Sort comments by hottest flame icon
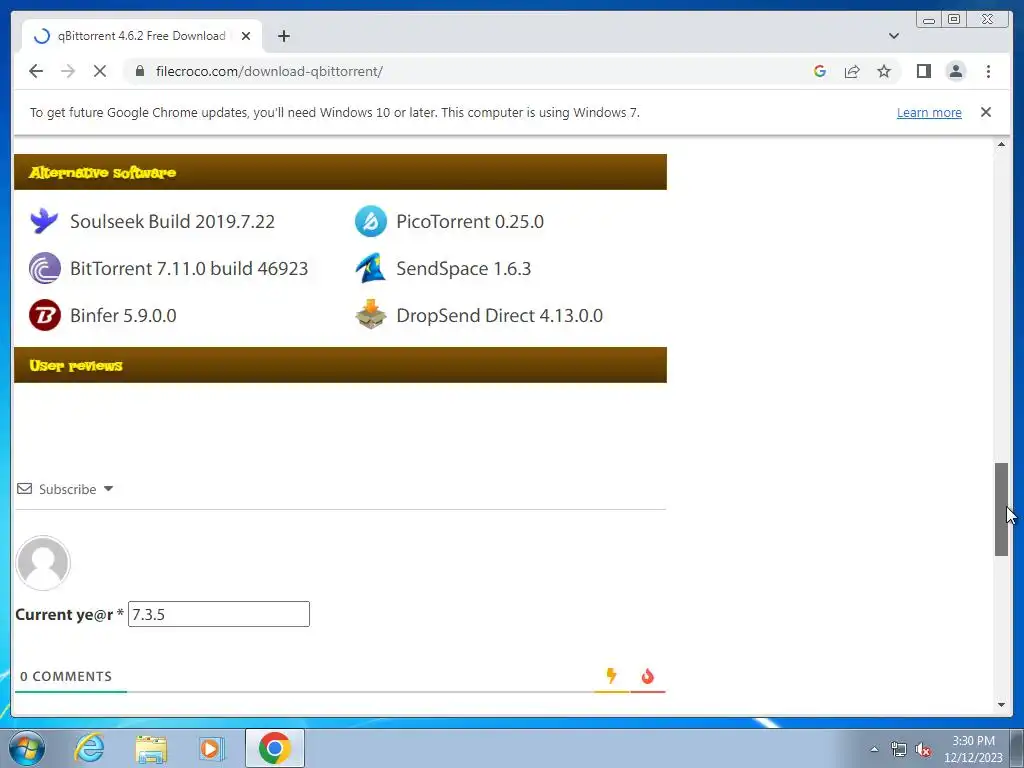This screenshot has height=768, width=1024. [647, 676]
